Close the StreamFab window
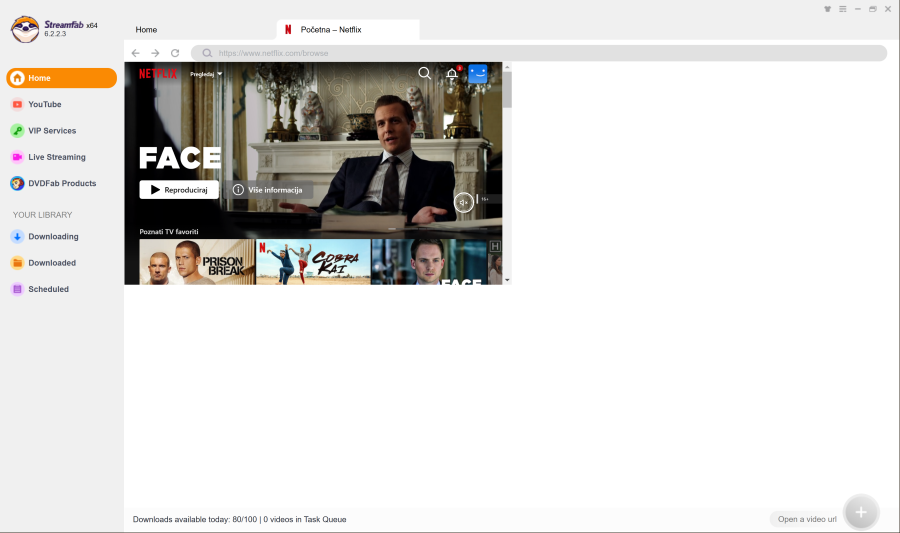Viewport: 900px width, 533px height. point(887,9)
